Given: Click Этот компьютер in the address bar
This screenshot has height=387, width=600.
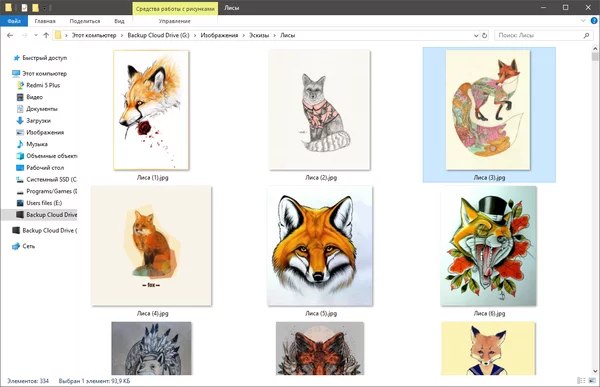Looking at the screenshot, I should [x=94, y=35].
